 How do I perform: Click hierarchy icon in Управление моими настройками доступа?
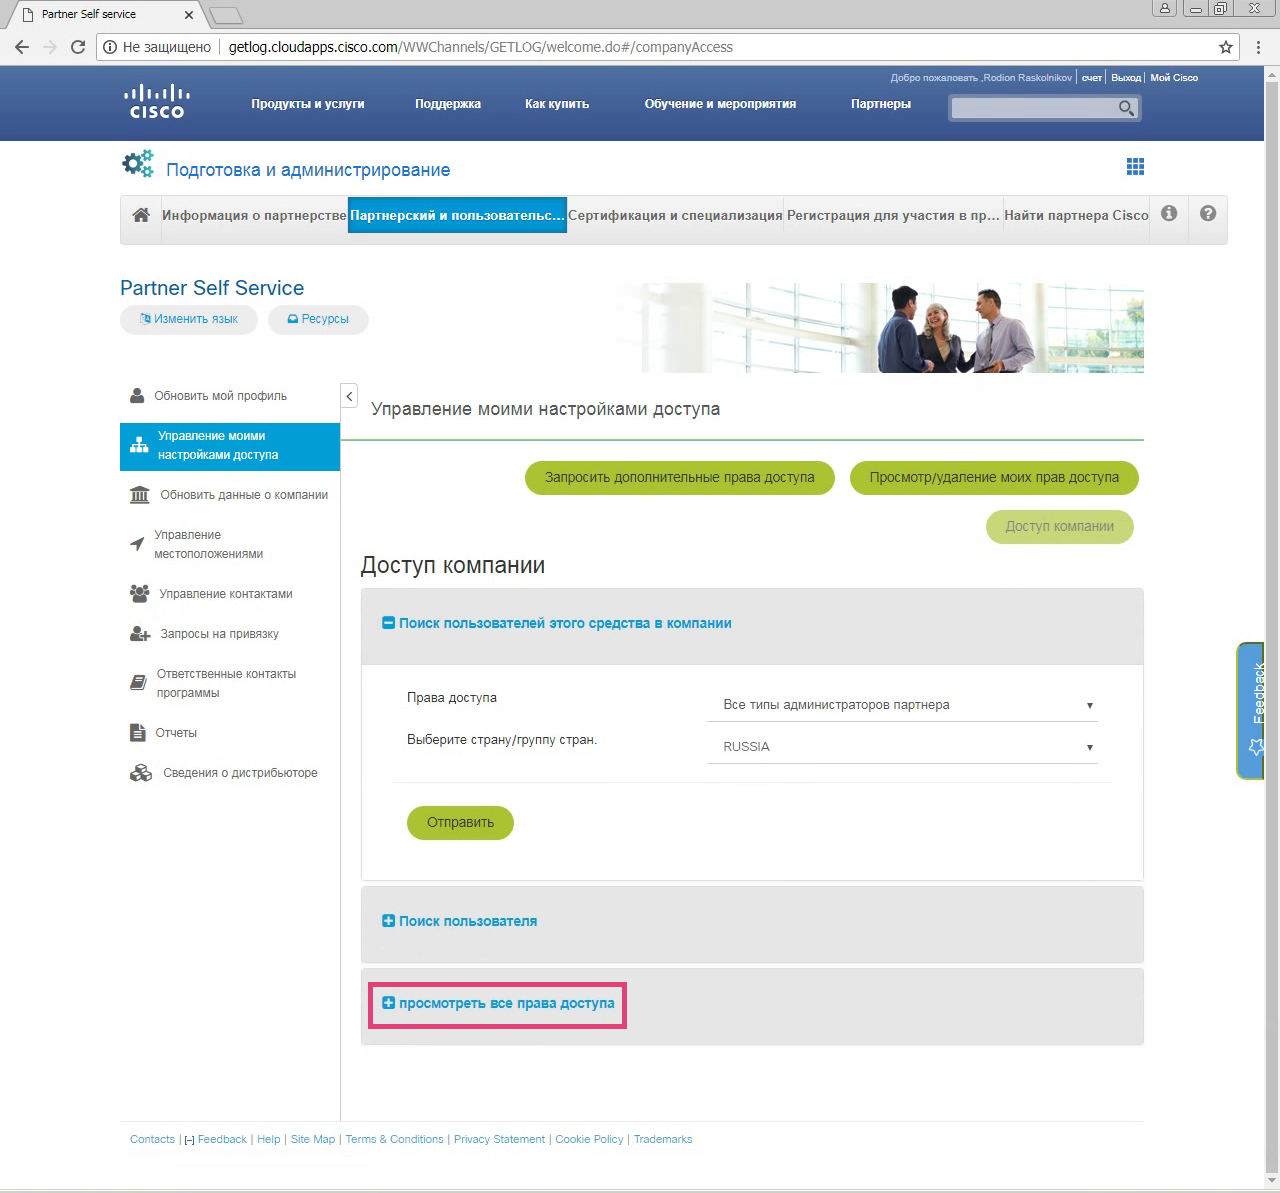pyautogui.click(x=139, y=446)
